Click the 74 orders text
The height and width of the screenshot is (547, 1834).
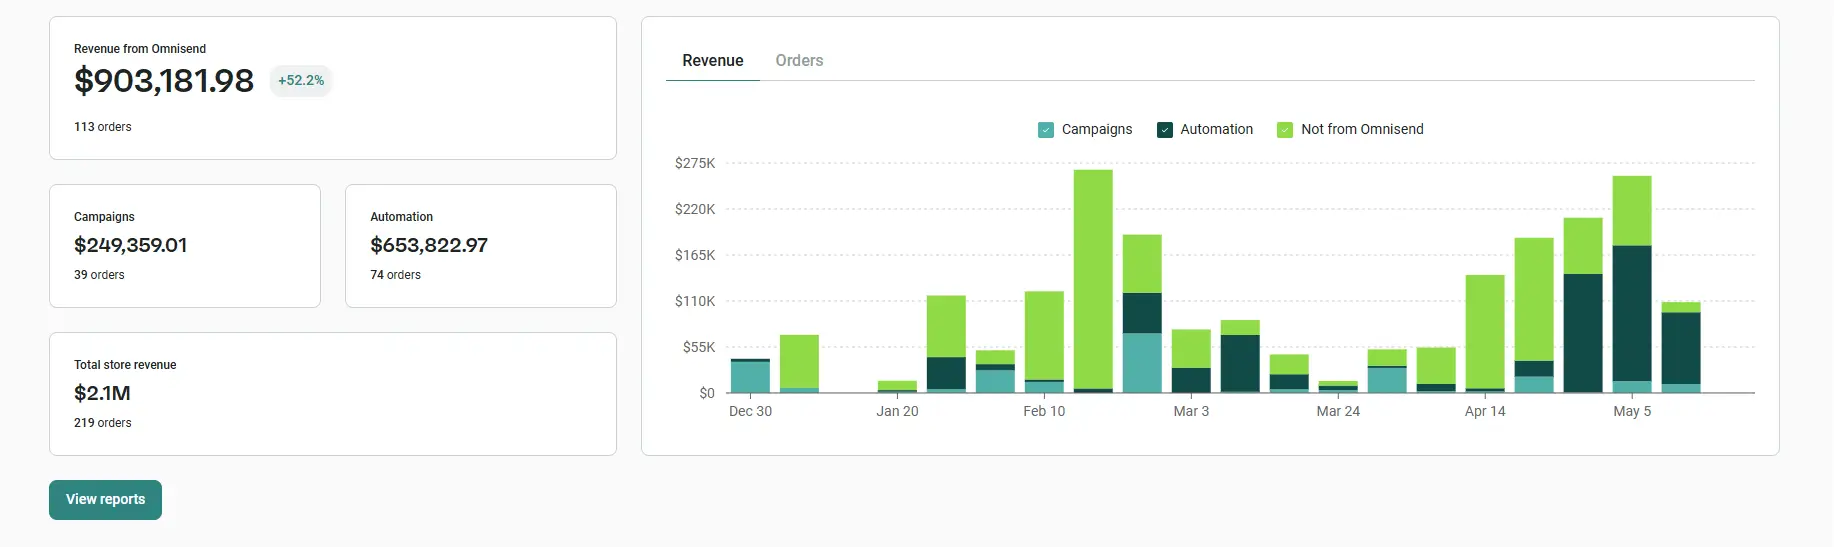click(395, 275)
